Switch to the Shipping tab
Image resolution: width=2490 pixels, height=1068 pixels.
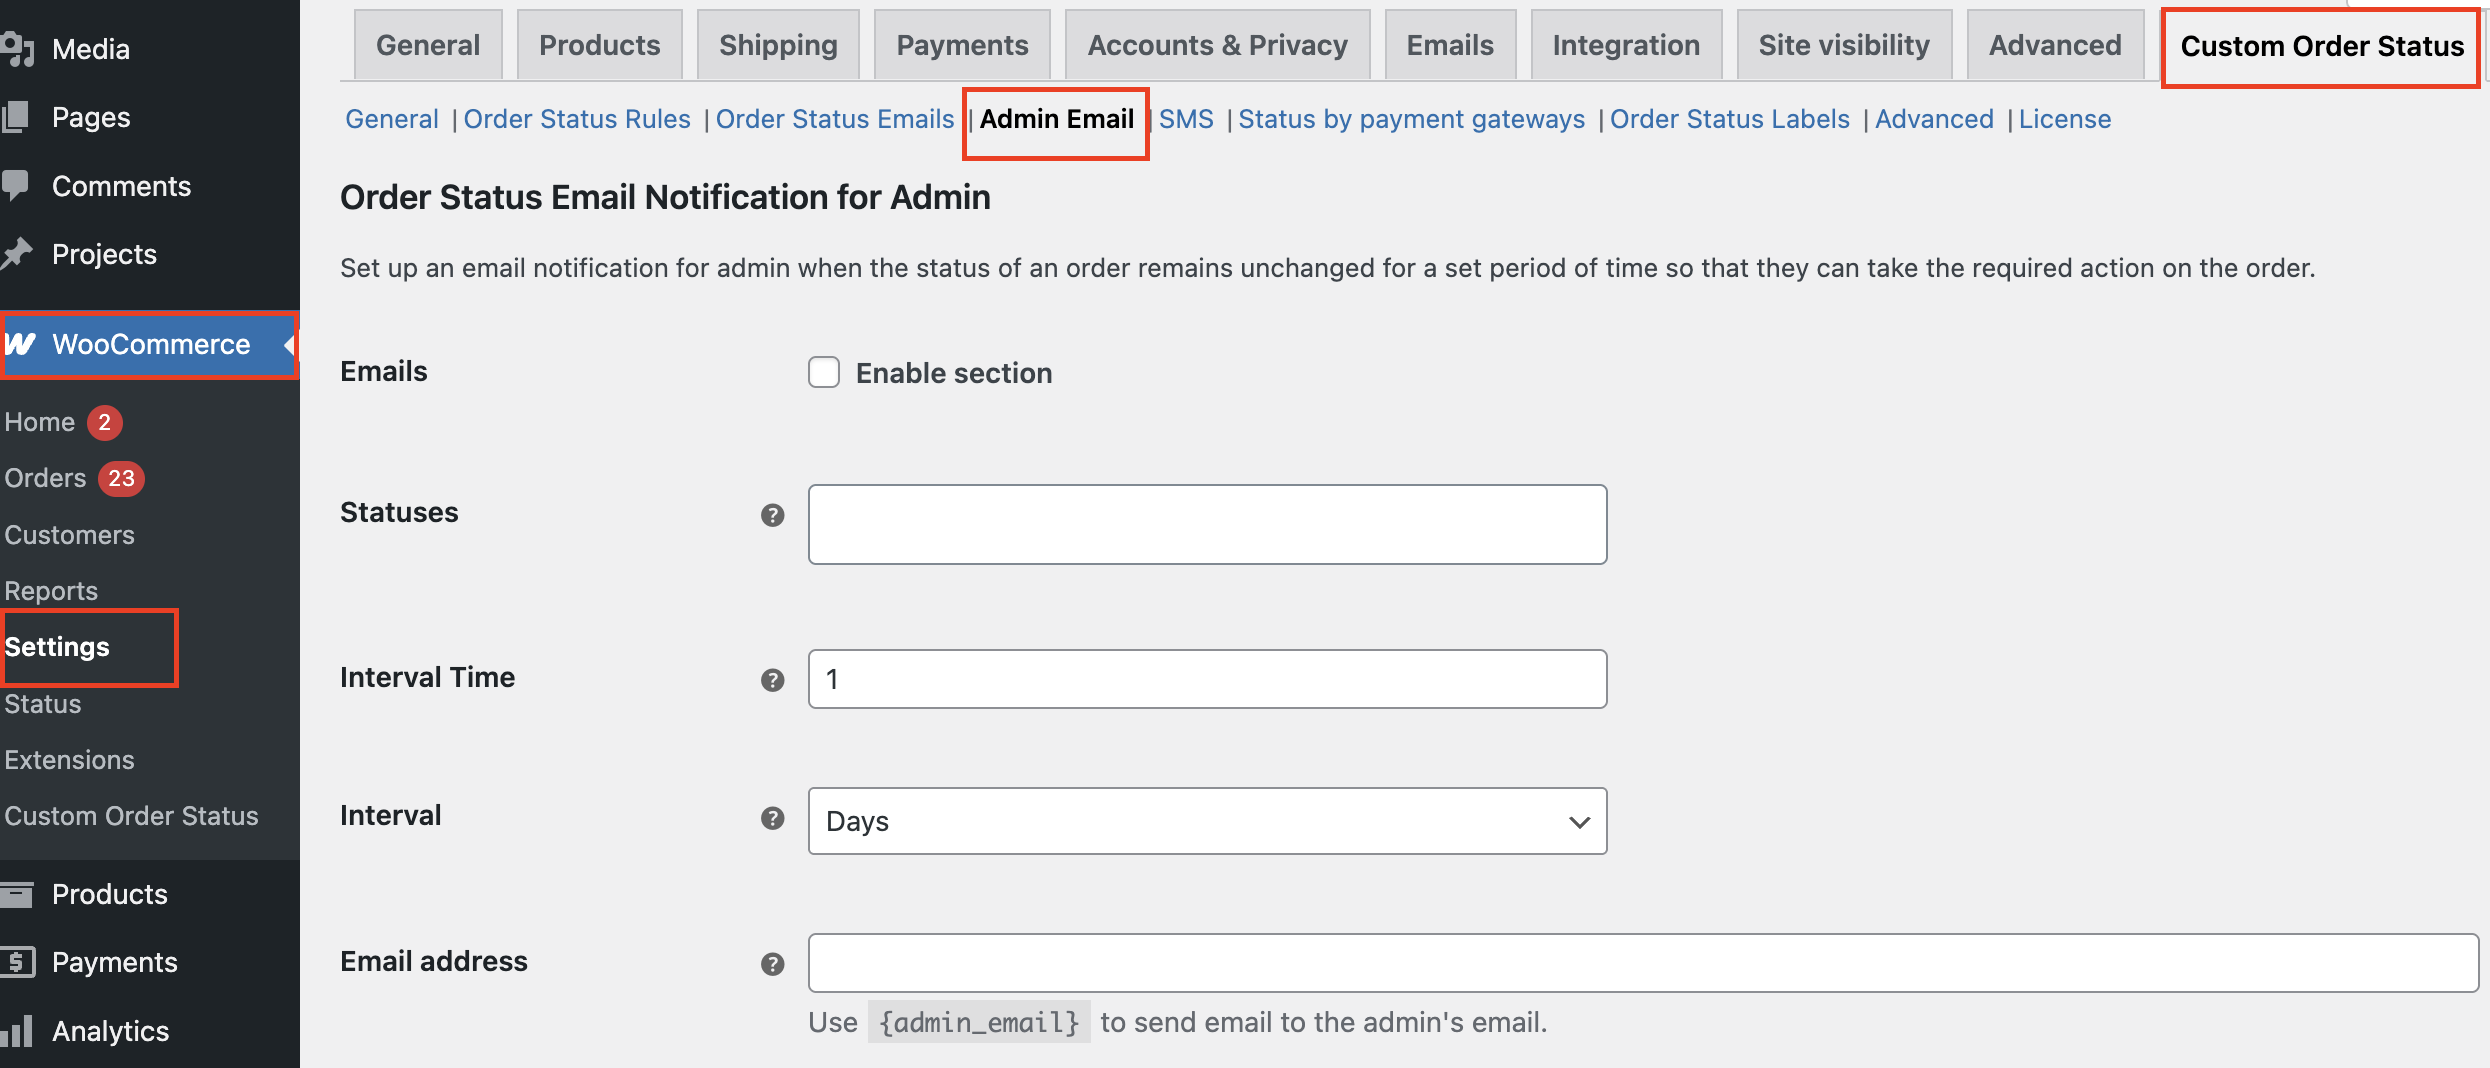778,45
